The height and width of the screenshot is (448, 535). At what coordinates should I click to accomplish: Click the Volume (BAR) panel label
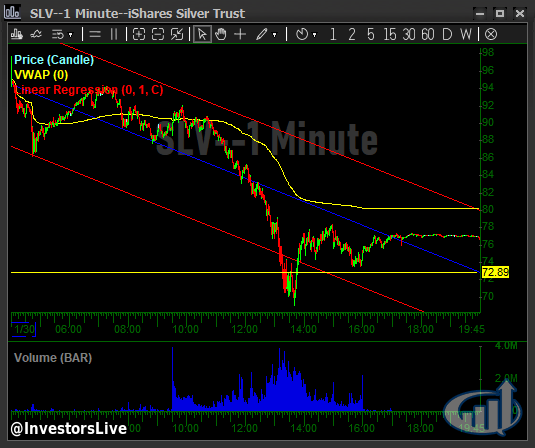coord(53,358)
